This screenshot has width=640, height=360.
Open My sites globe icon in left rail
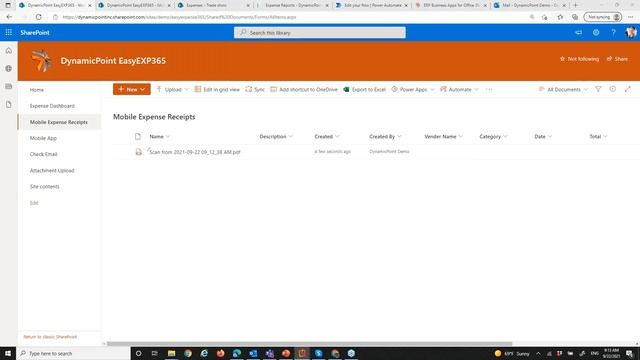[9, 69]
